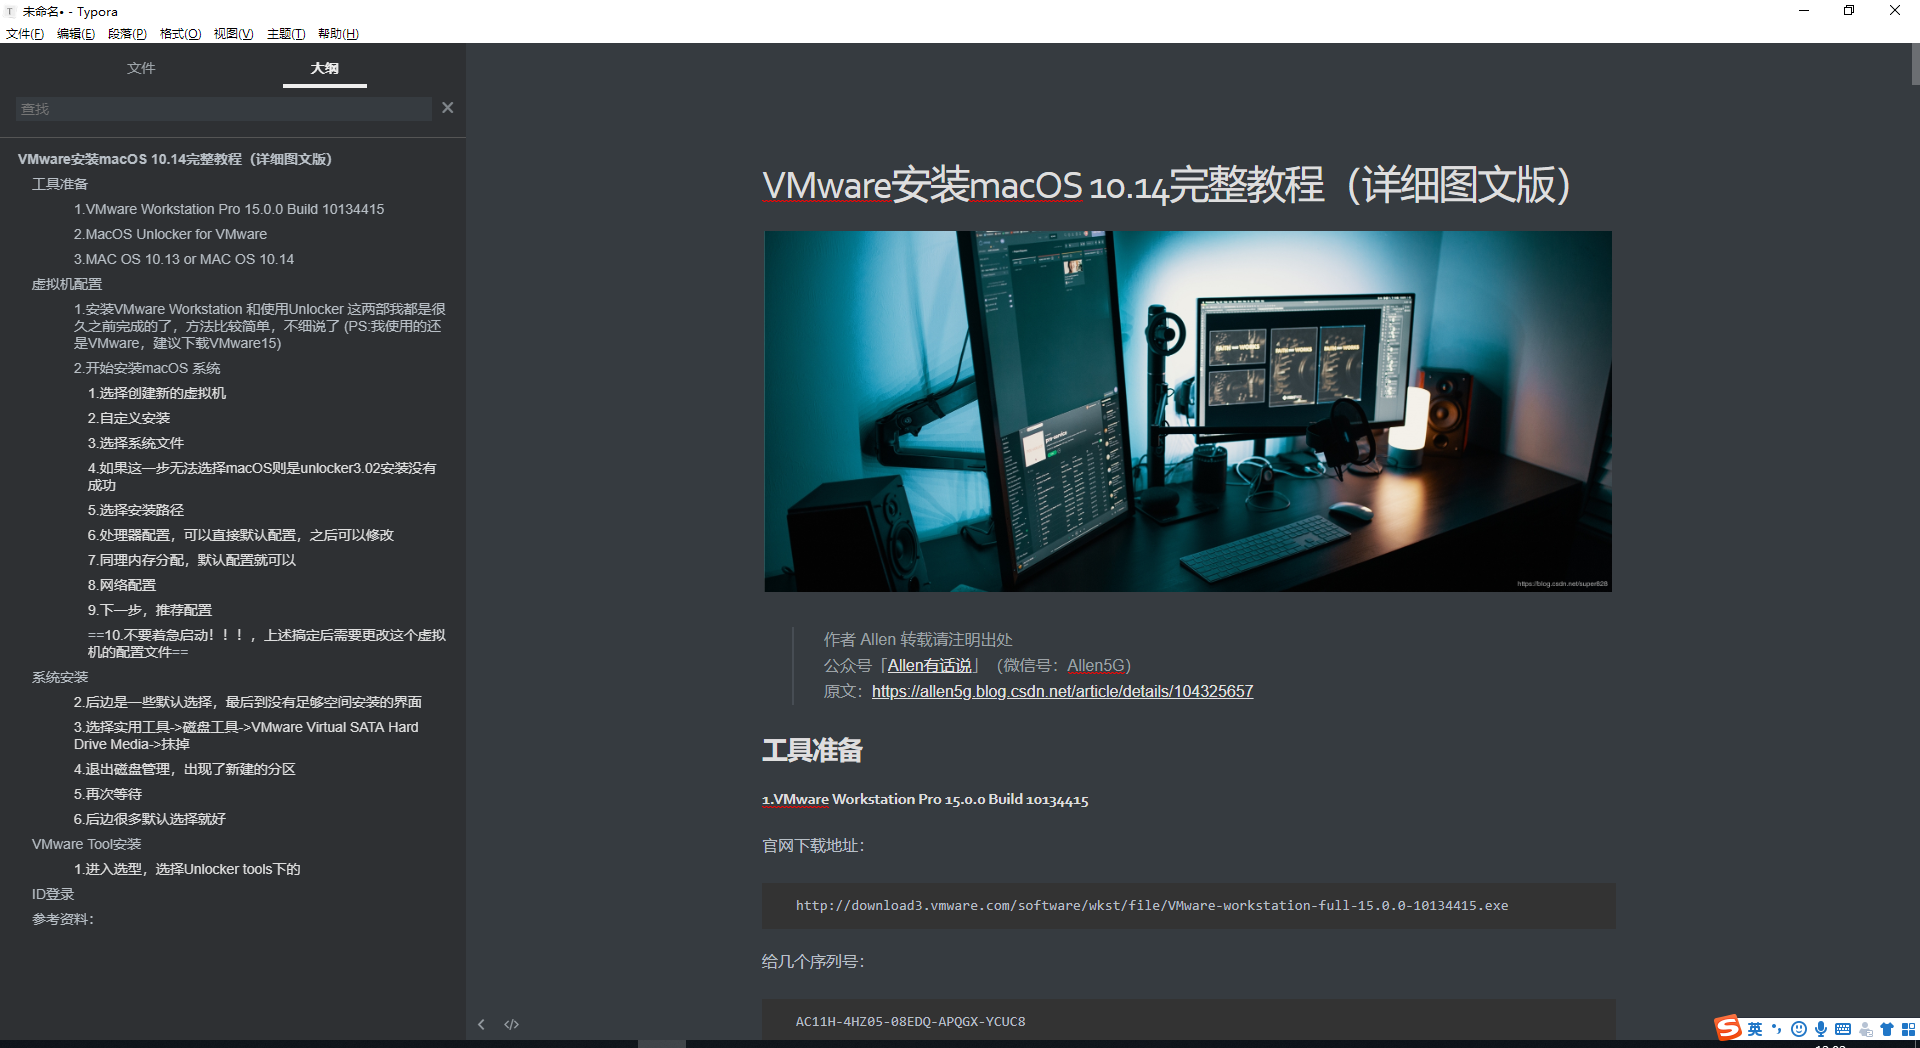Click the AC11H-4HZ05 serial code block
Image resolution: width=1920 pixels, height=1048 pixels.
(x=1188, y=1020)
